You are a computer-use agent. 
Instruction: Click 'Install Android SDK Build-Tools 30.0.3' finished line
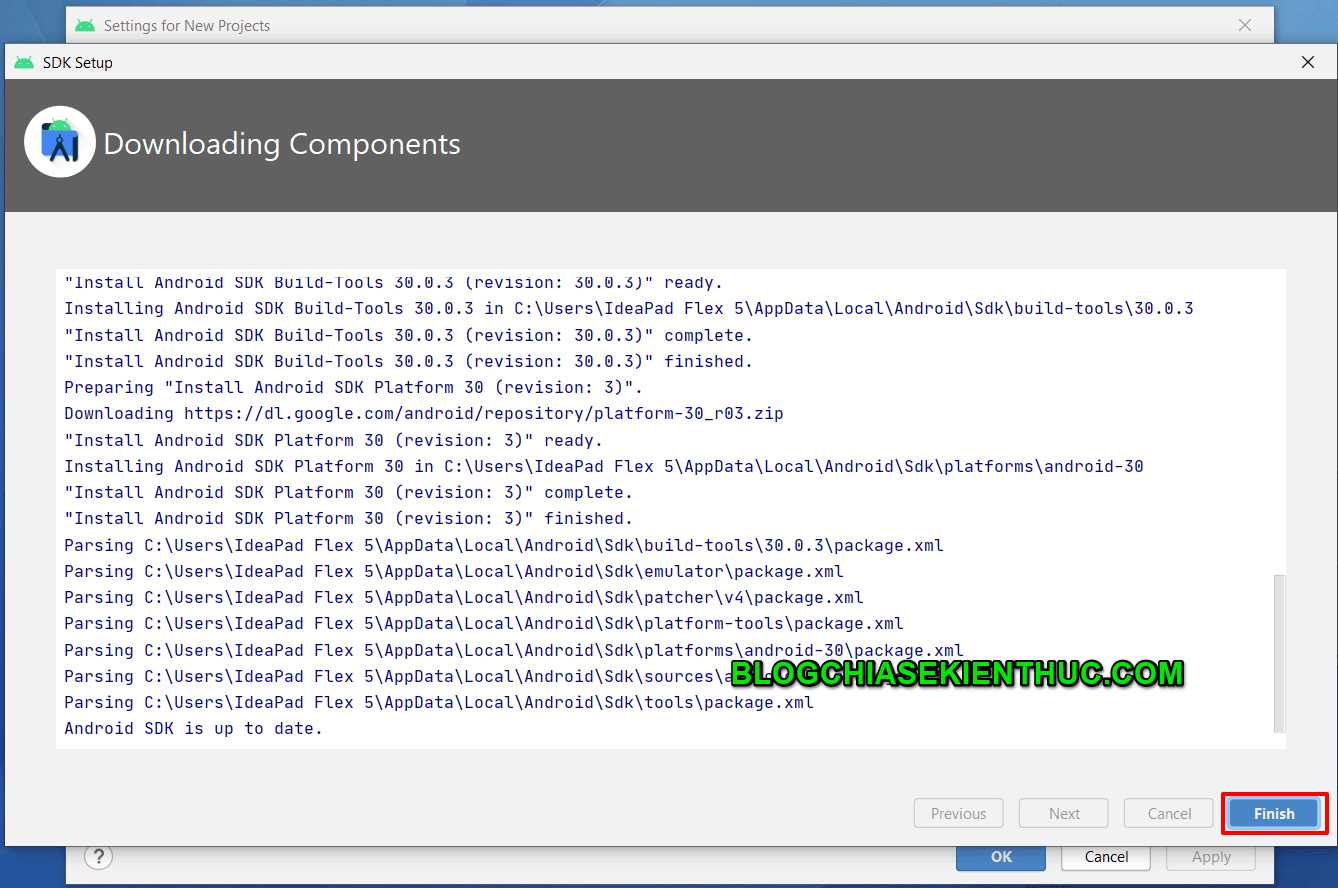click(409, 361)
